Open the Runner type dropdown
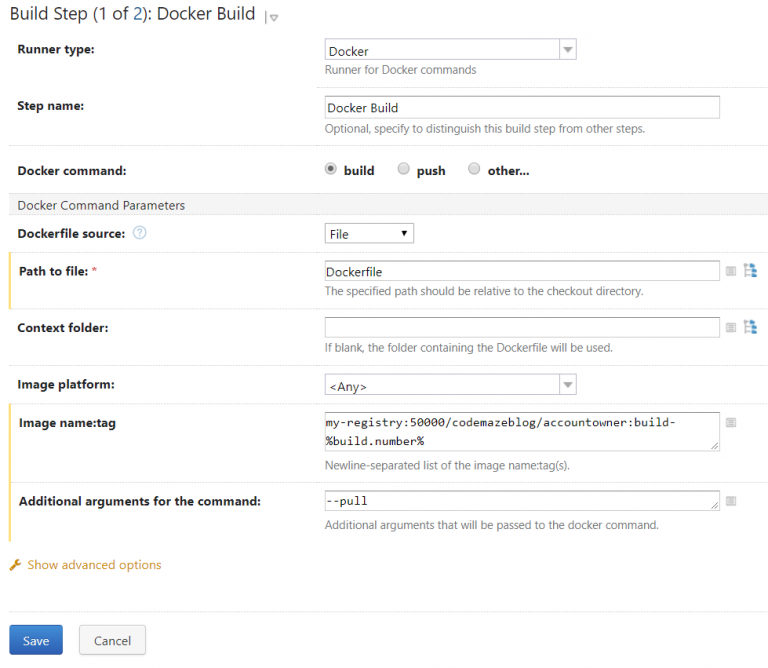This screenshot has width=768, height=668. [450, 51]
